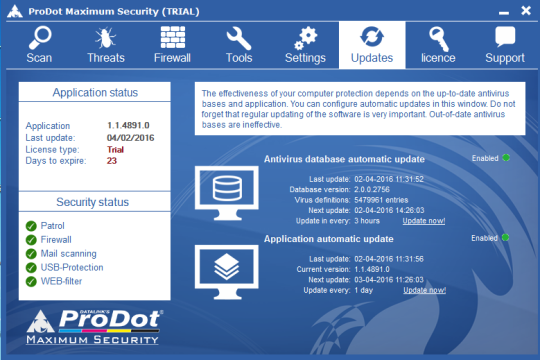Click the Security status panel header
Screen dimensions: 540x360
(x=95, y=202)
